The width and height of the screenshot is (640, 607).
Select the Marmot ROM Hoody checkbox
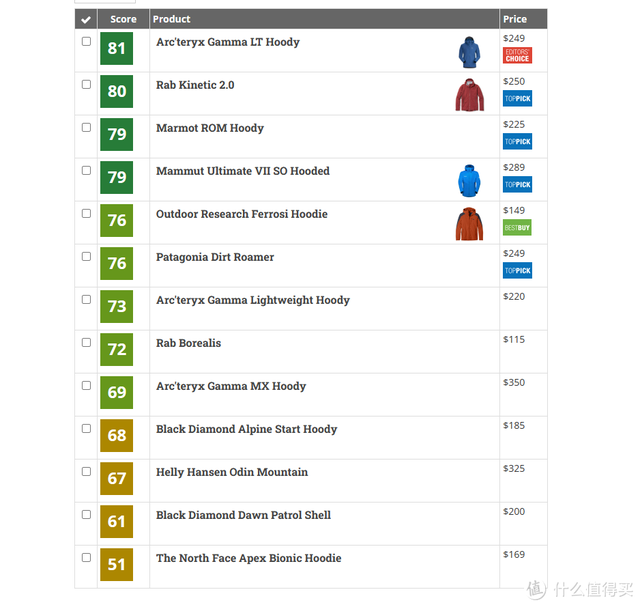coord(86,127)
